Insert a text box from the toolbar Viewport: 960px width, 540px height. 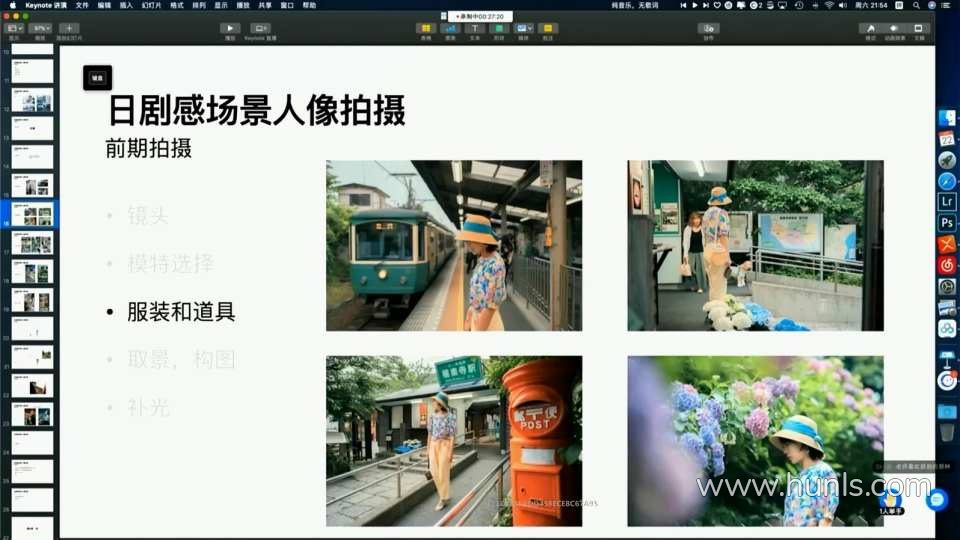click(474, 28)
